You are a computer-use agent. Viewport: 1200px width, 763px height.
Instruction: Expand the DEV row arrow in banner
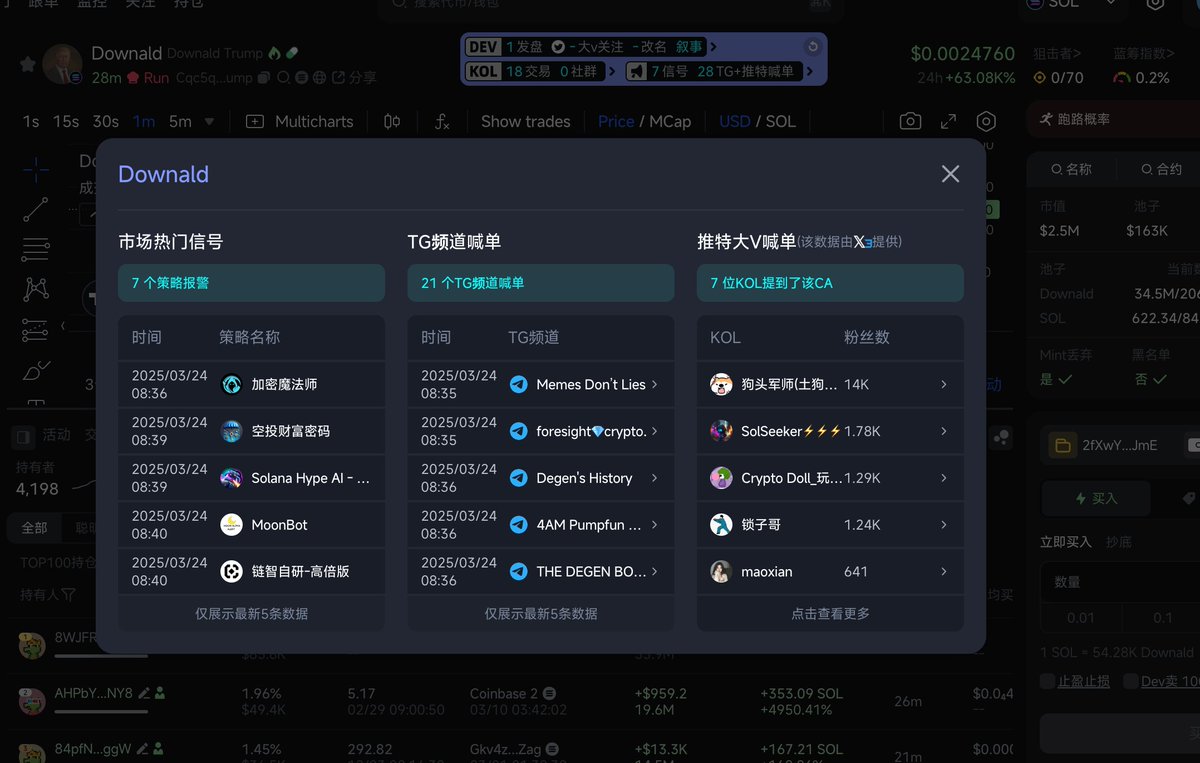[713, 47]
